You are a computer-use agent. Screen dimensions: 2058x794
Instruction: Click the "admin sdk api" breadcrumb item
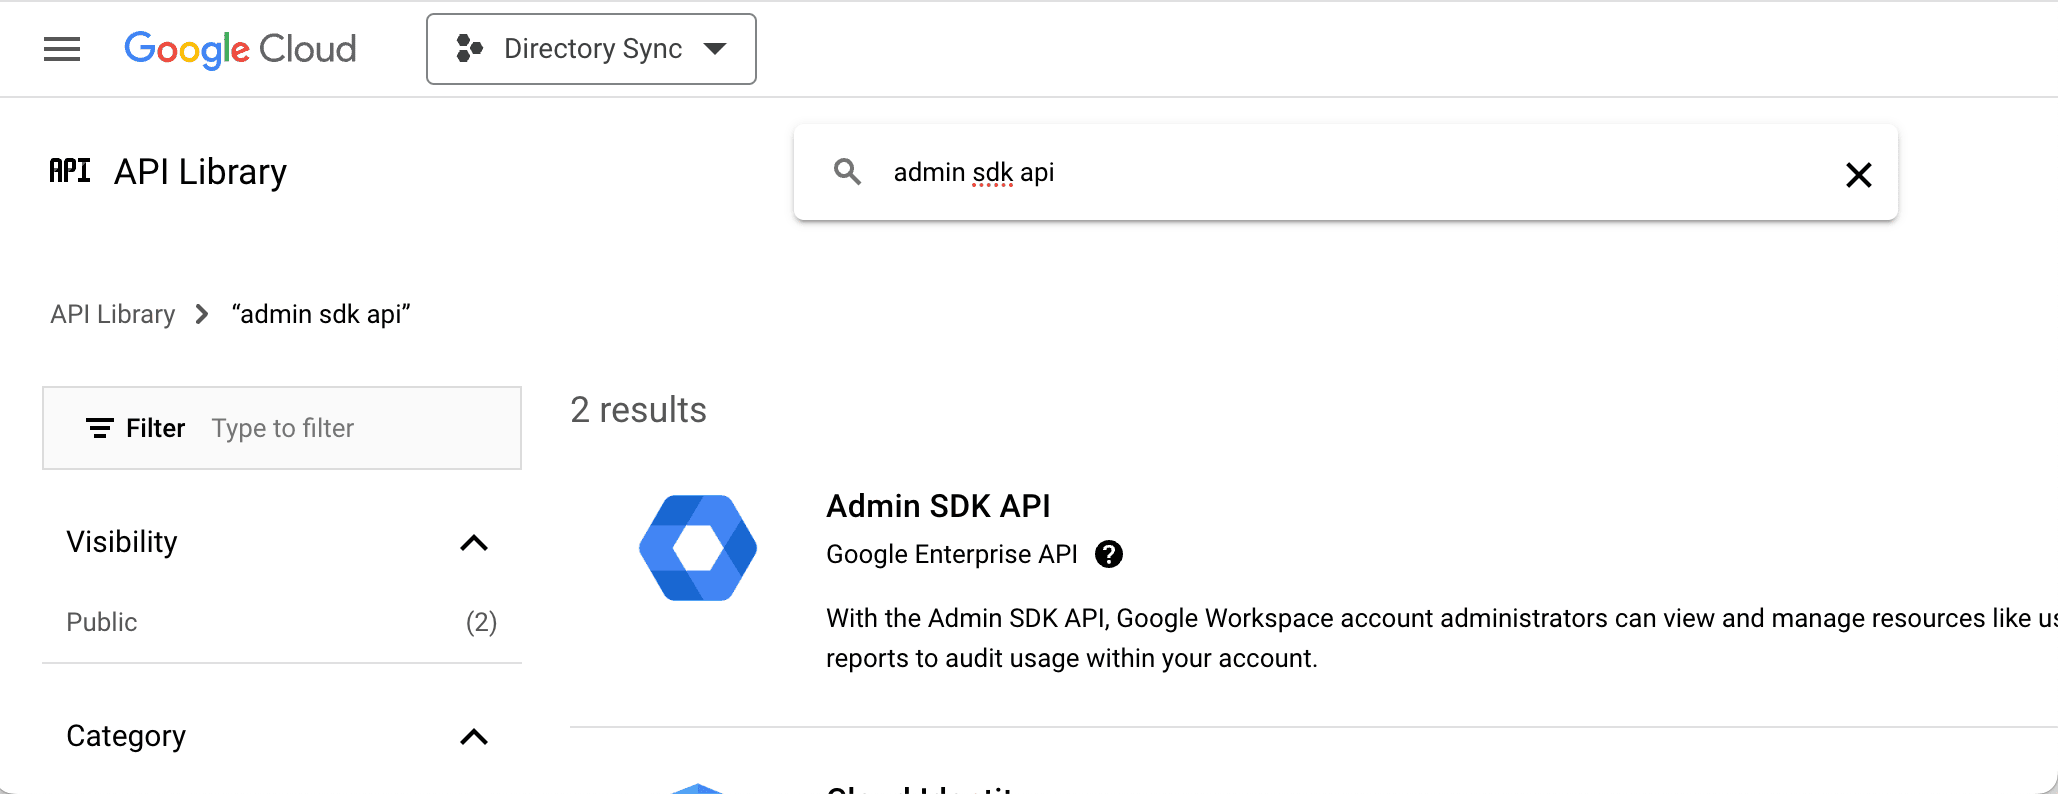(321, 314)
